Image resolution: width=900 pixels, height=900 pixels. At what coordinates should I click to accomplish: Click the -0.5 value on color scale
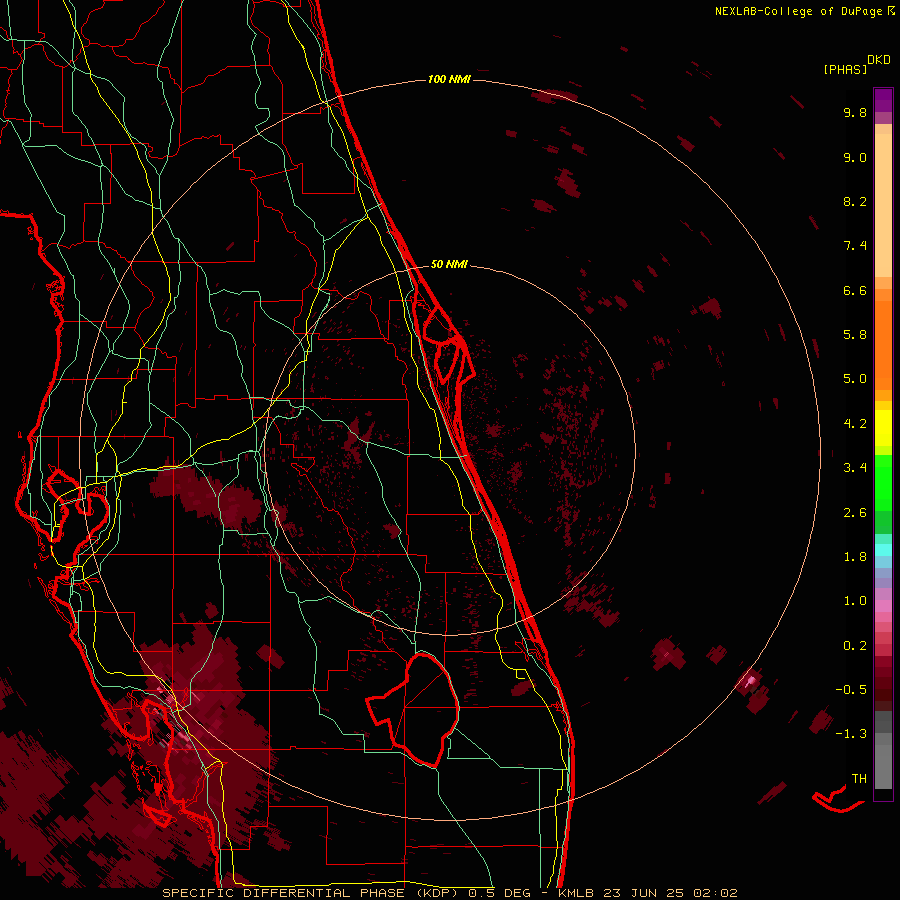click(x=851, y=690)
